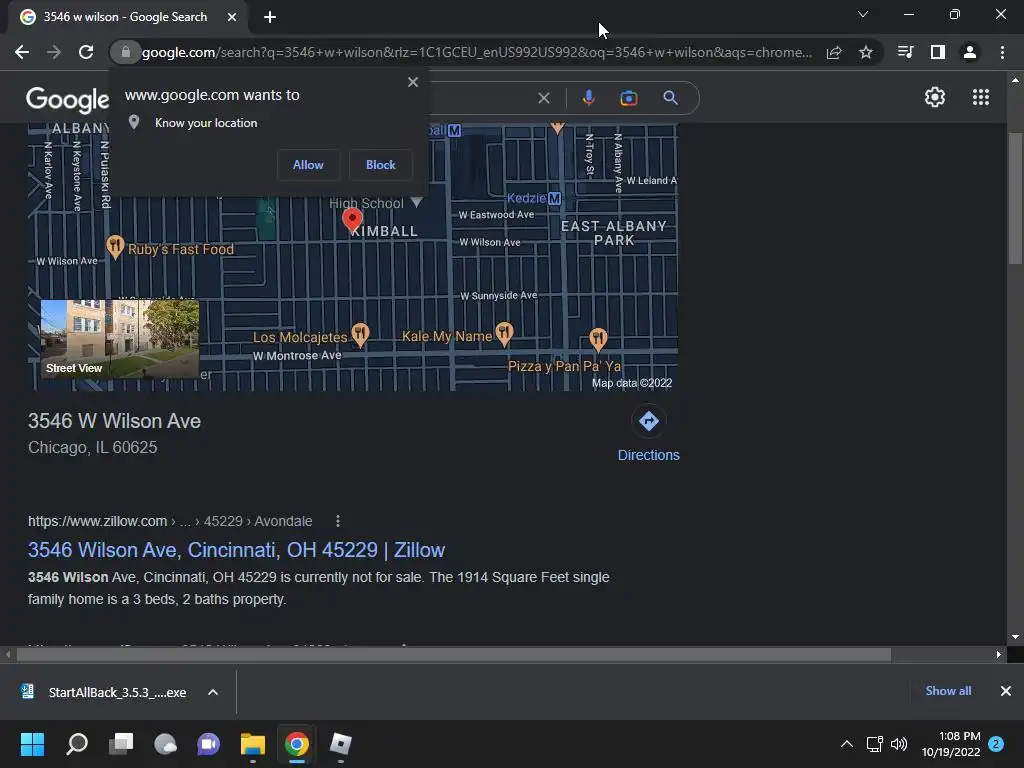Open Chrome three-dot menu
Screen dimensions: 1024x768
[1002, 52]
